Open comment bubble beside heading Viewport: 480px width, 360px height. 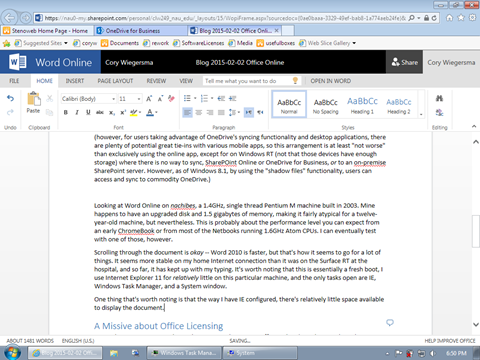[x=390, y=322]
